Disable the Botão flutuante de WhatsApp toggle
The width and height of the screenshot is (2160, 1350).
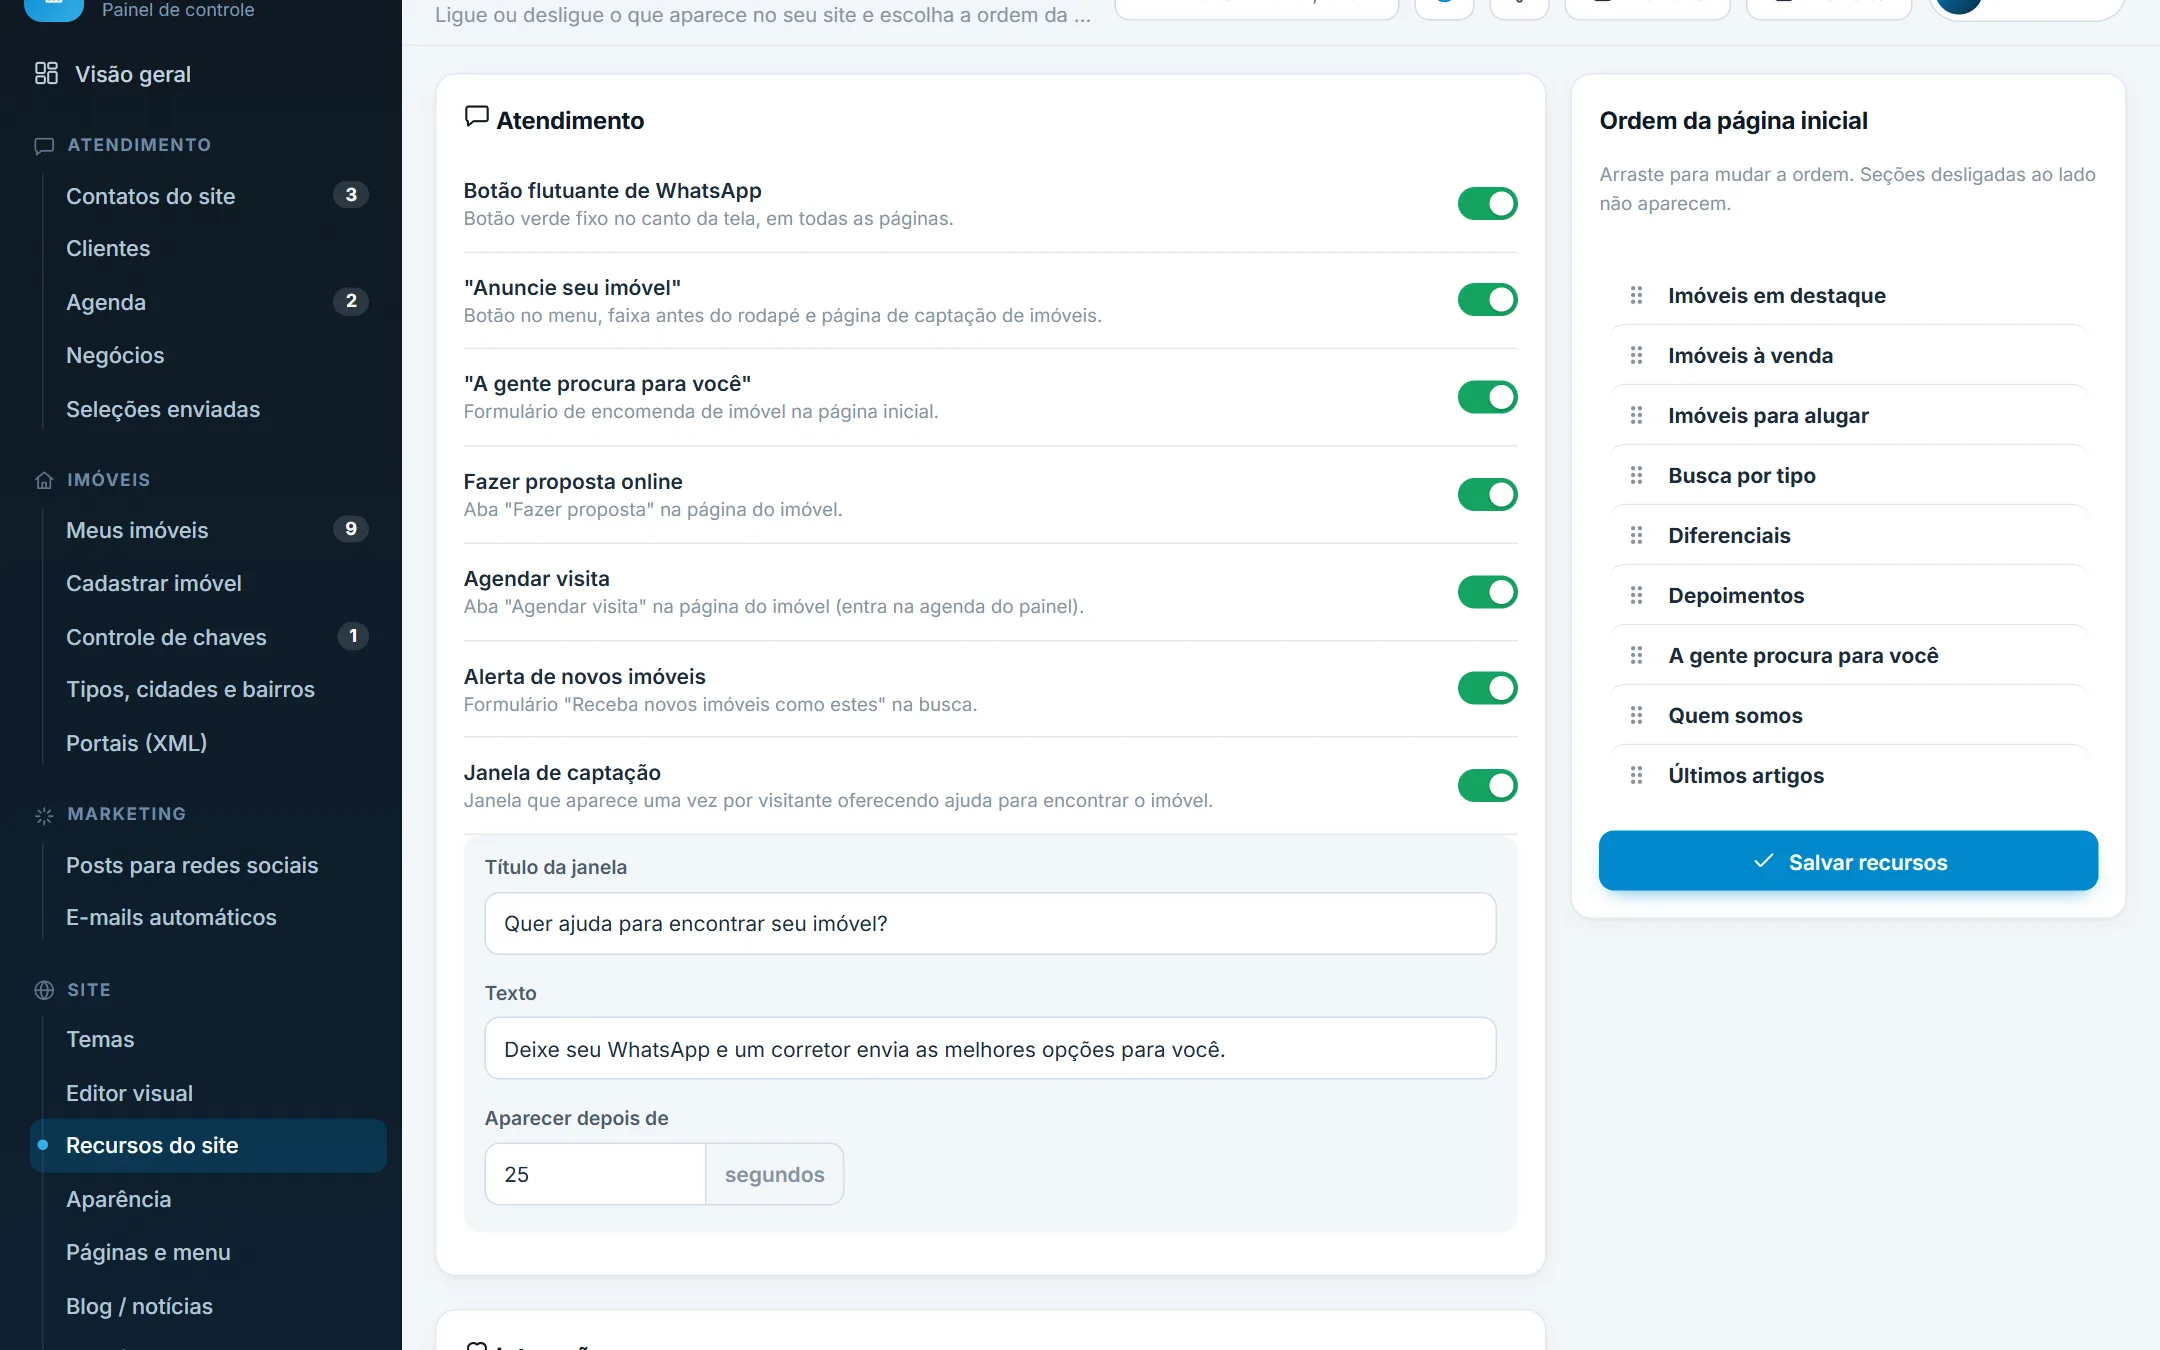(1487, 203)
